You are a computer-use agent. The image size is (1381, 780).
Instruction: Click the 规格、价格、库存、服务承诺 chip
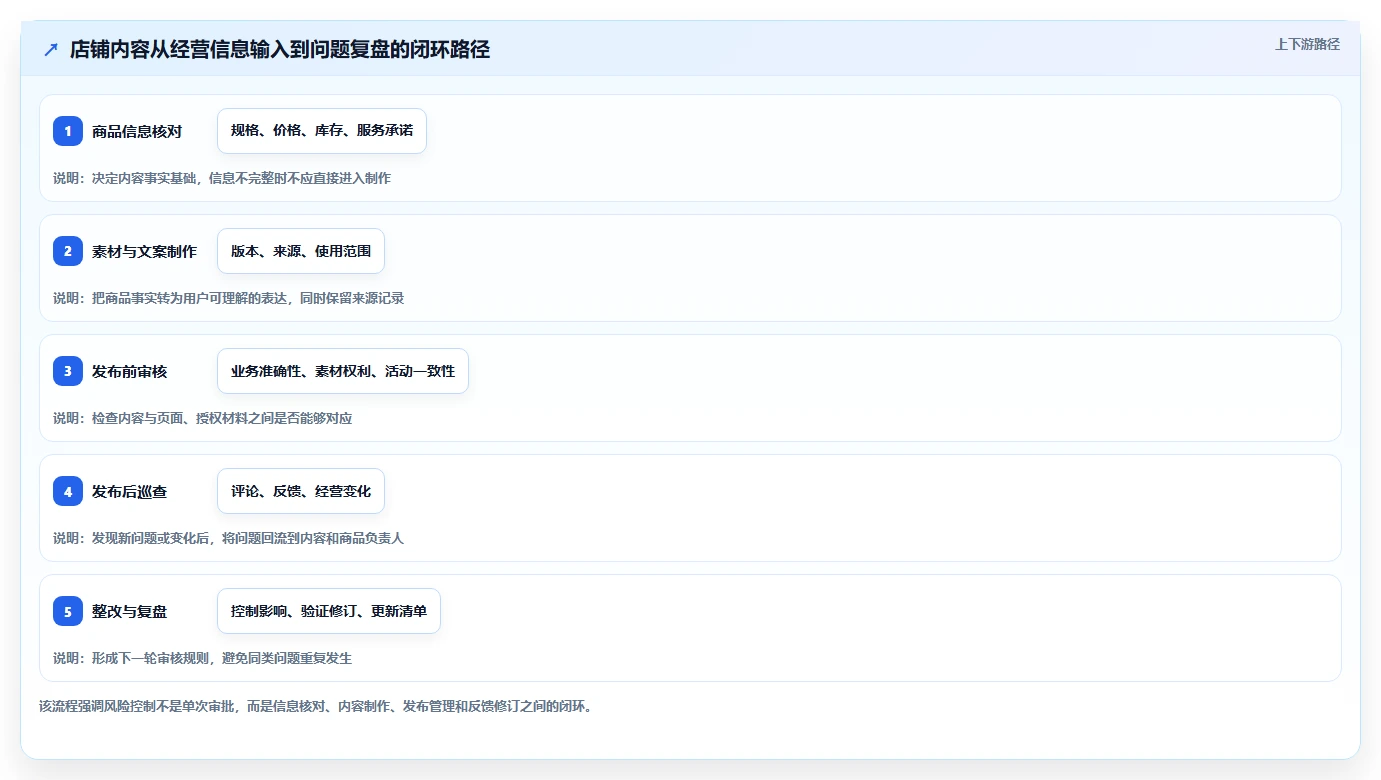322,131
